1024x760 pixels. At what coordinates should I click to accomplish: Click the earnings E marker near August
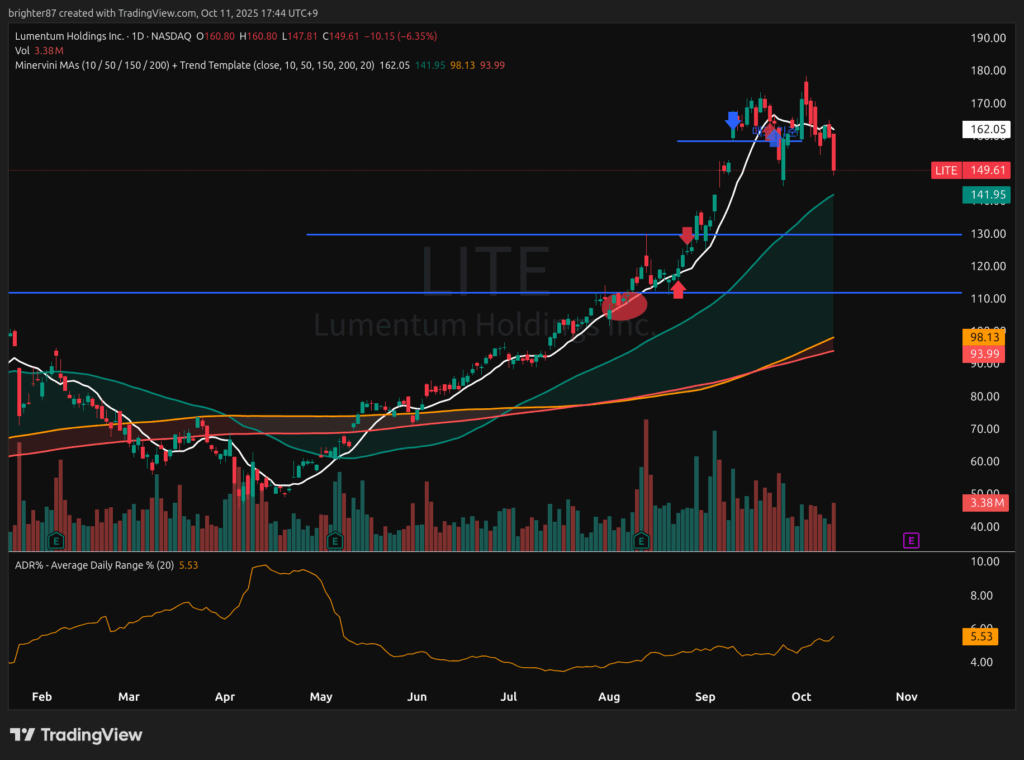coord(643,541)
